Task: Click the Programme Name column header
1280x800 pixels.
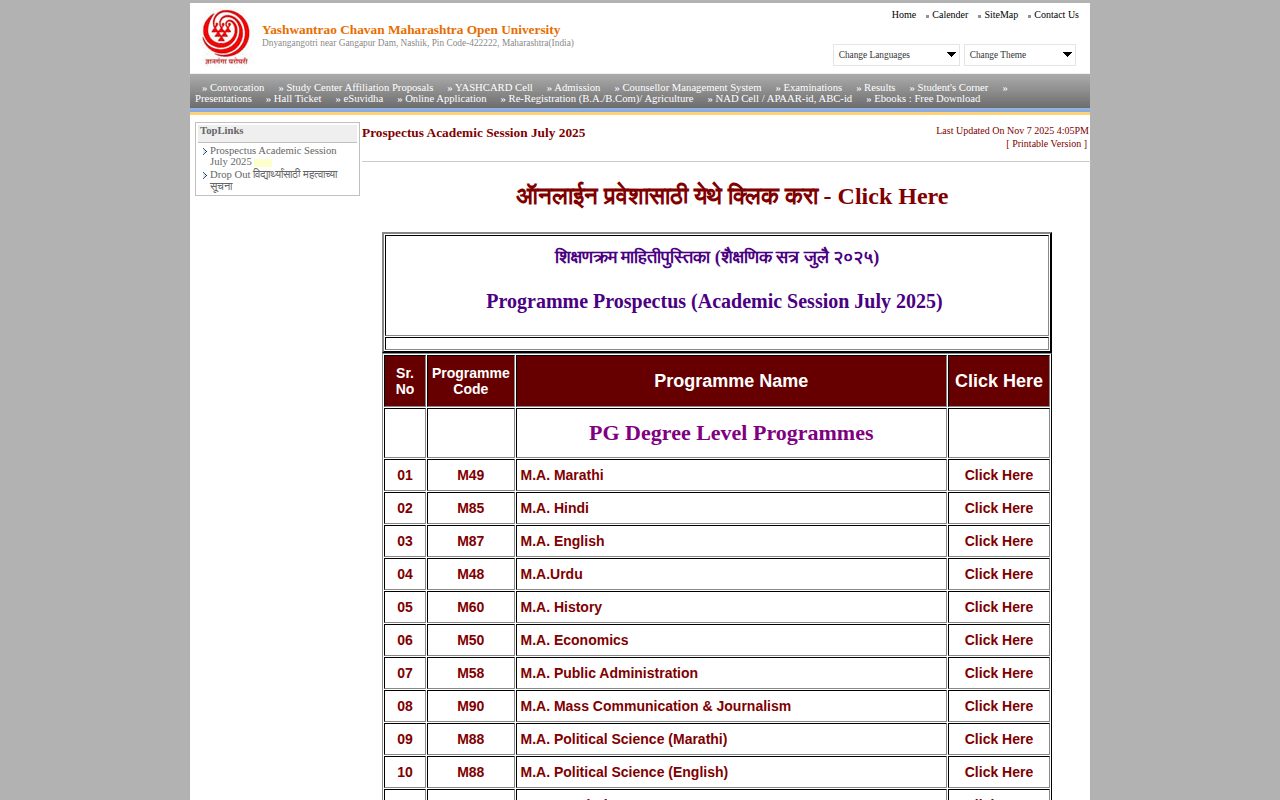Action: coord(731,381)
